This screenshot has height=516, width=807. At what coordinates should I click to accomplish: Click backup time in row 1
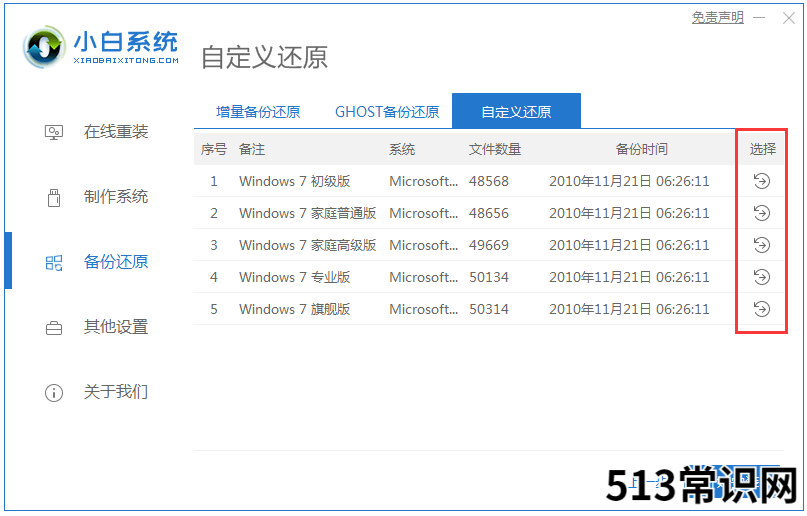(x=629, y=181)
